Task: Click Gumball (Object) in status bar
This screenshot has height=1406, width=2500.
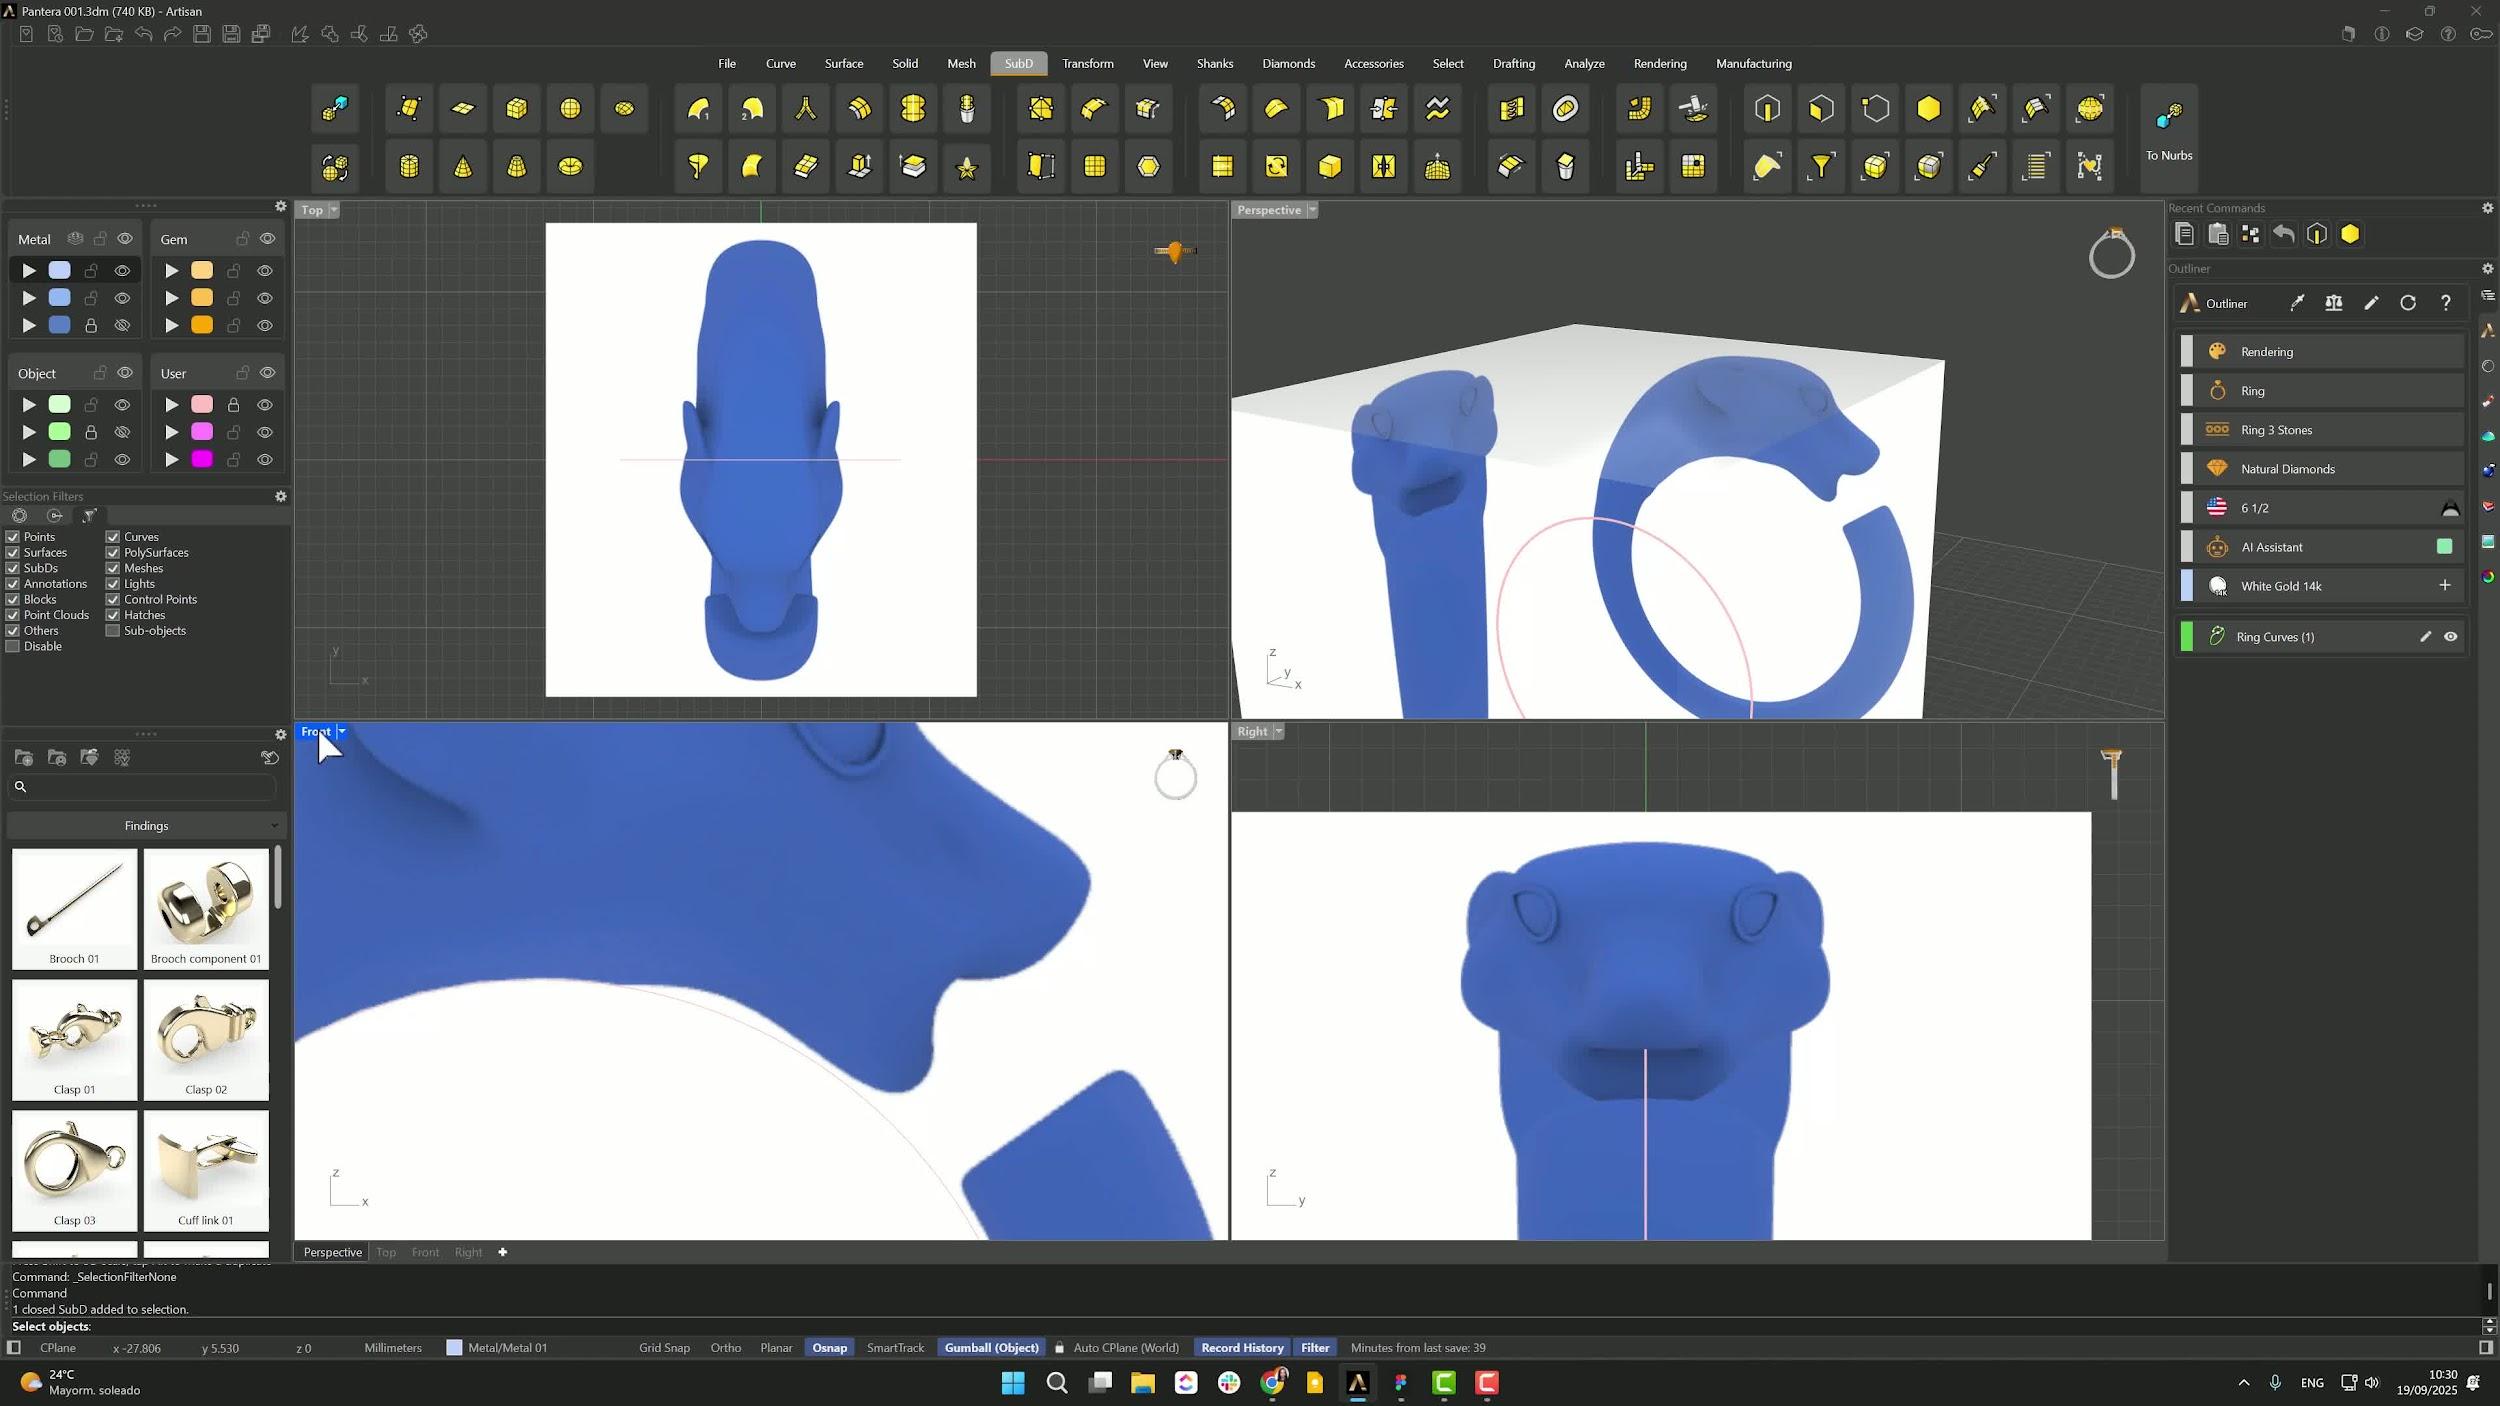Action: [992, 1348]
